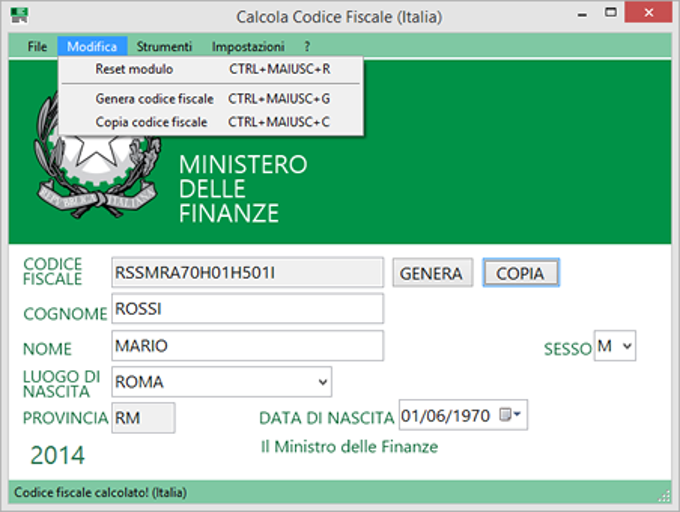Click the Il Ministro delle Finanze text
680x512 pixels.
pos(349,447)
